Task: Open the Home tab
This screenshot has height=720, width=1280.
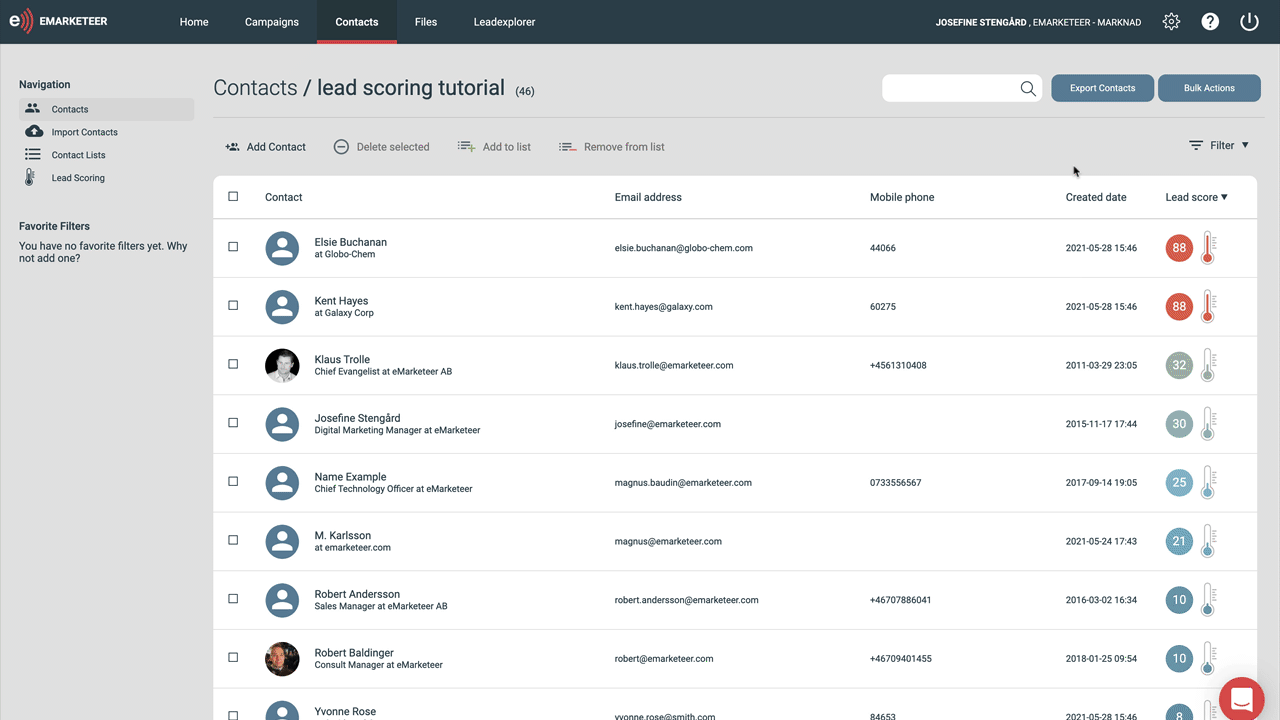Action: (194, 22)
